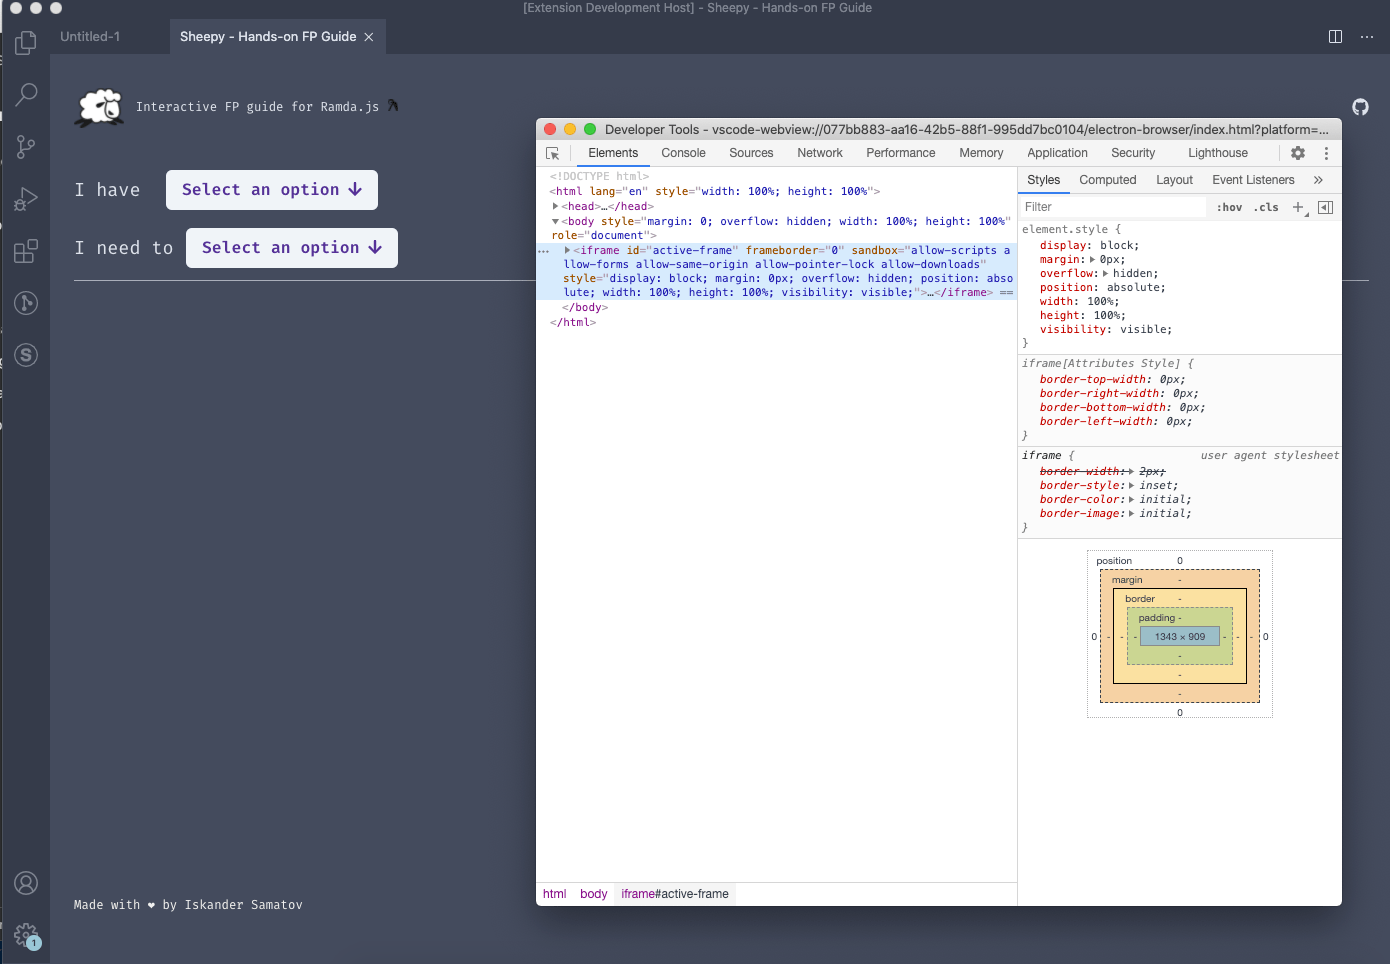Expand the iframe active-frame node

(567, 250)
